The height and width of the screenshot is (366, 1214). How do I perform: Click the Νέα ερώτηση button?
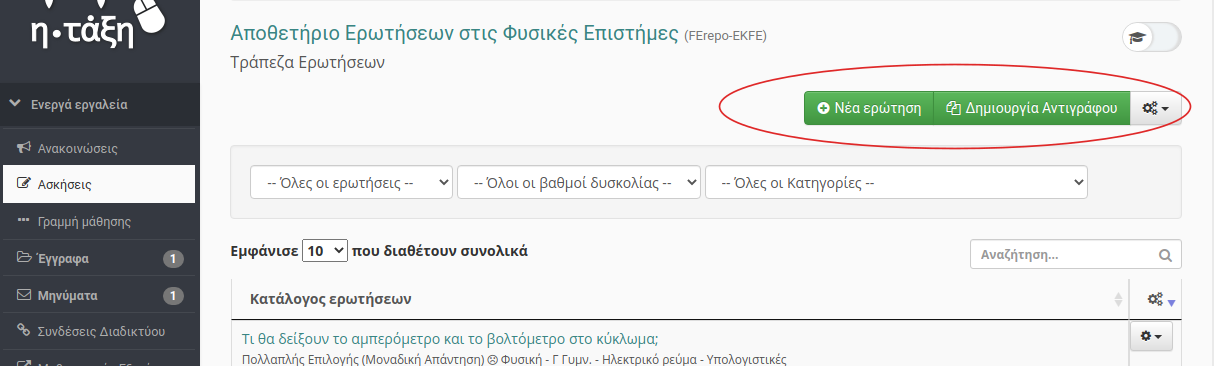868,108
